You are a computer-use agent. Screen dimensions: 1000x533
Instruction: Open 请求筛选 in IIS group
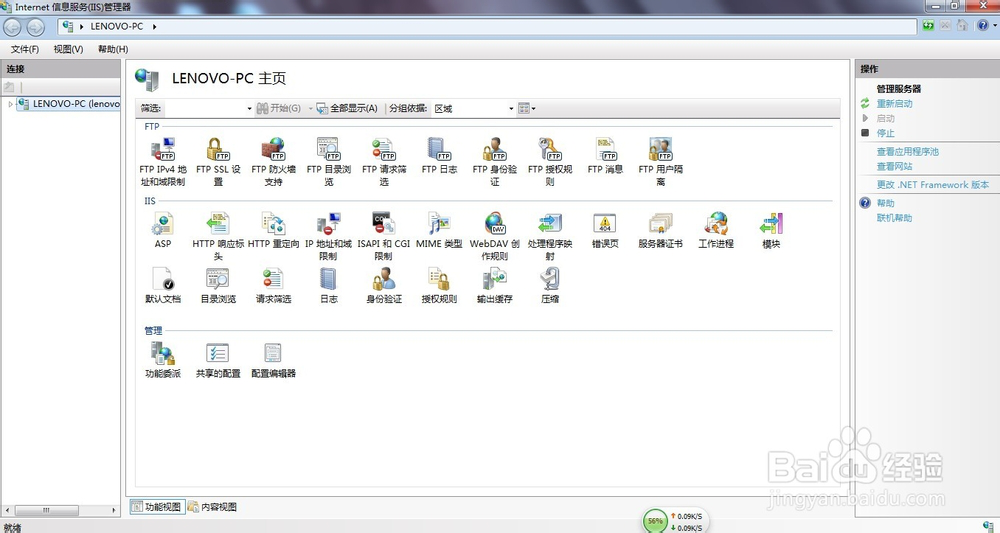point(274,285)
